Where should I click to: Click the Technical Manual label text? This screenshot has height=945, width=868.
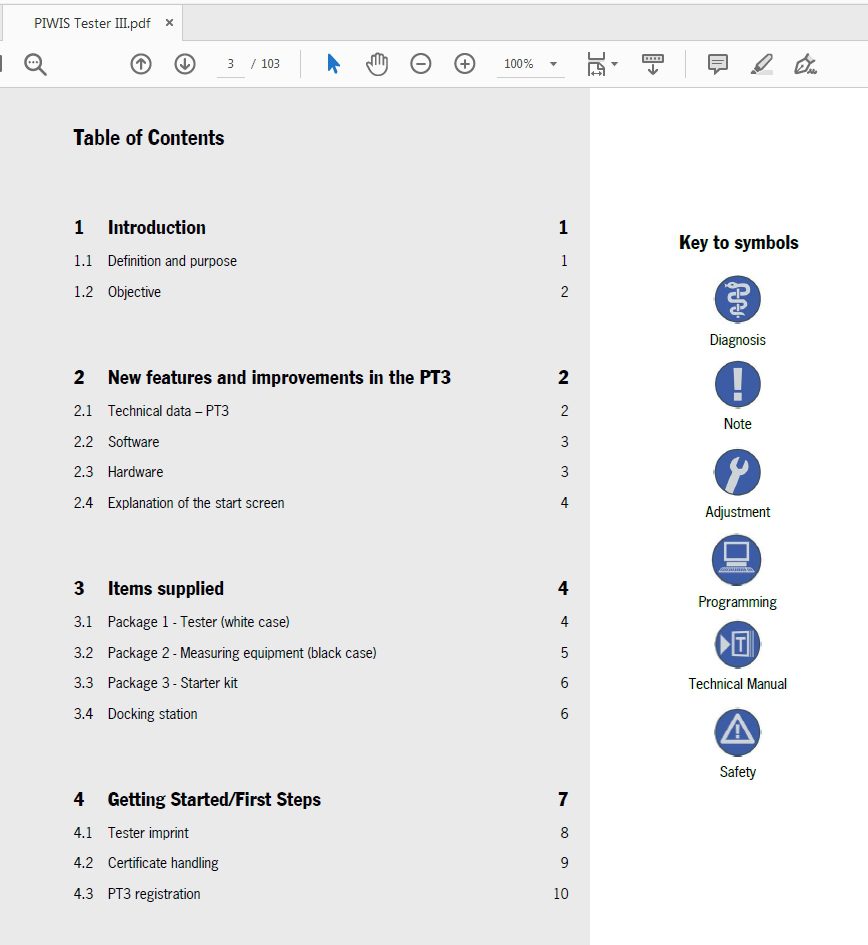click(738, 684)
